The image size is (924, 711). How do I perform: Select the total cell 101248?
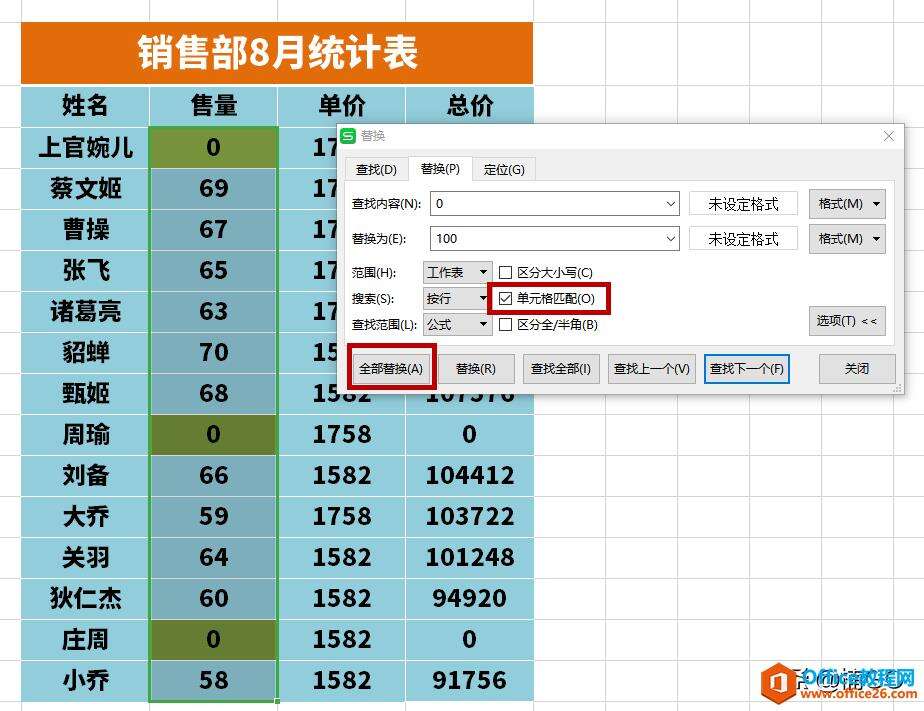(470, 557)
